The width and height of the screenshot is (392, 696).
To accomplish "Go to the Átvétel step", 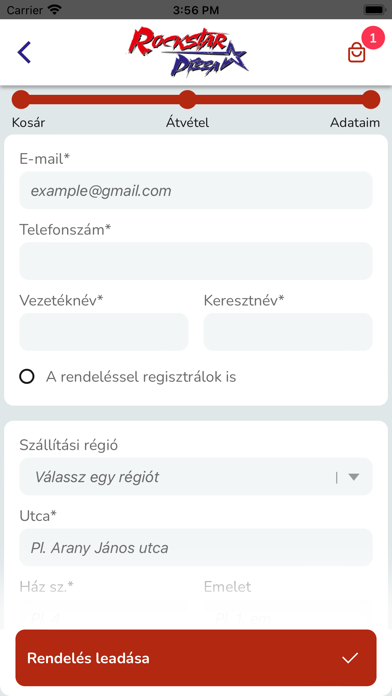I will [187, 123].
